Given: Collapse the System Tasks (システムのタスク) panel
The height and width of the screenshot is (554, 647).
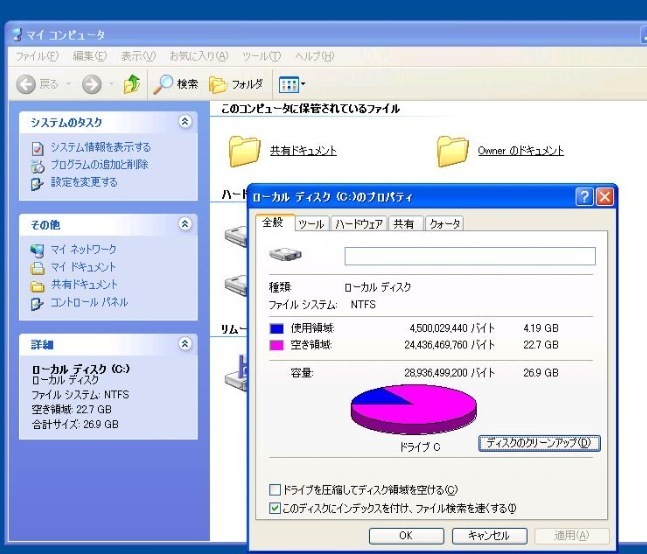Looking at the screenshot, I should tap(184, 121).
